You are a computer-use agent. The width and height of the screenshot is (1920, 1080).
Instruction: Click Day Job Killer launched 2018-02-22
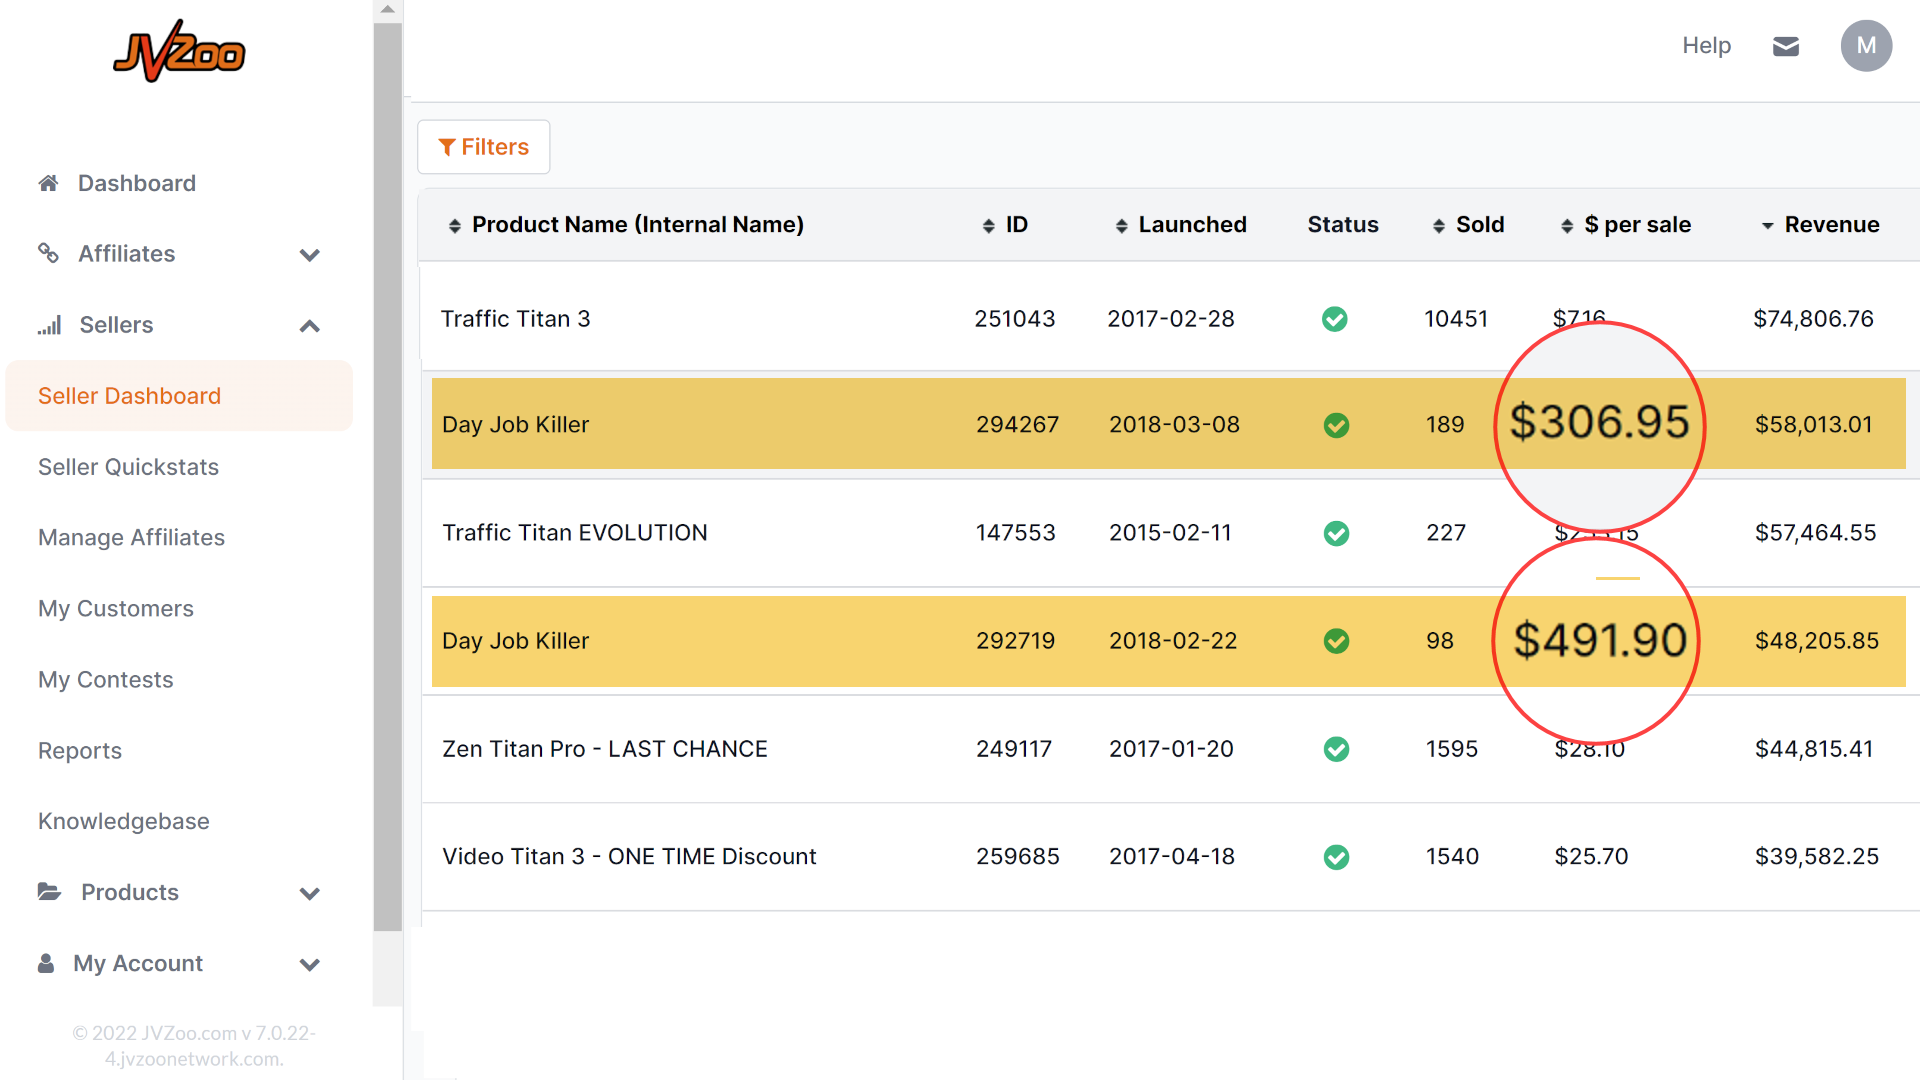tap(1173, 641)
